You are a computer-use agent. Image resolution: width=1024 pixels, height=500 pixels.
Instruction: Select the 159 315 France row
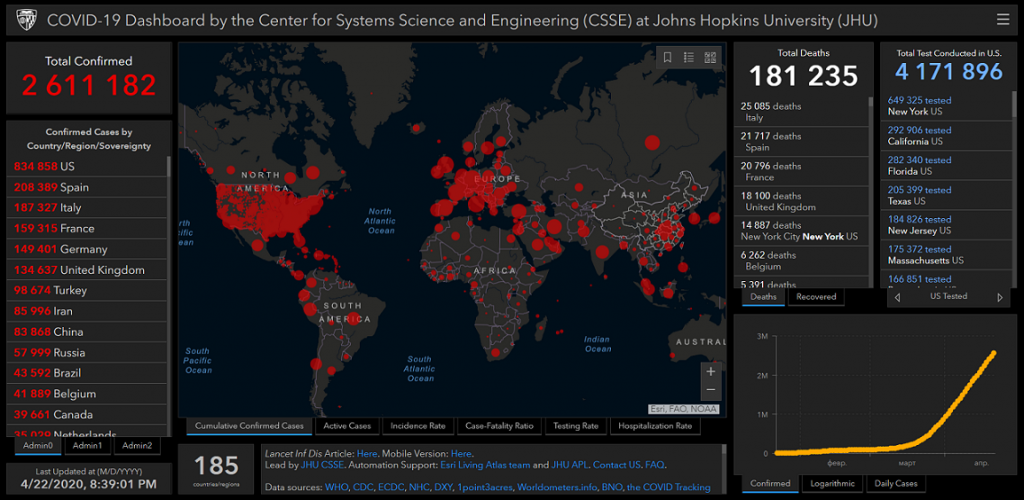[x=88, y=228]
